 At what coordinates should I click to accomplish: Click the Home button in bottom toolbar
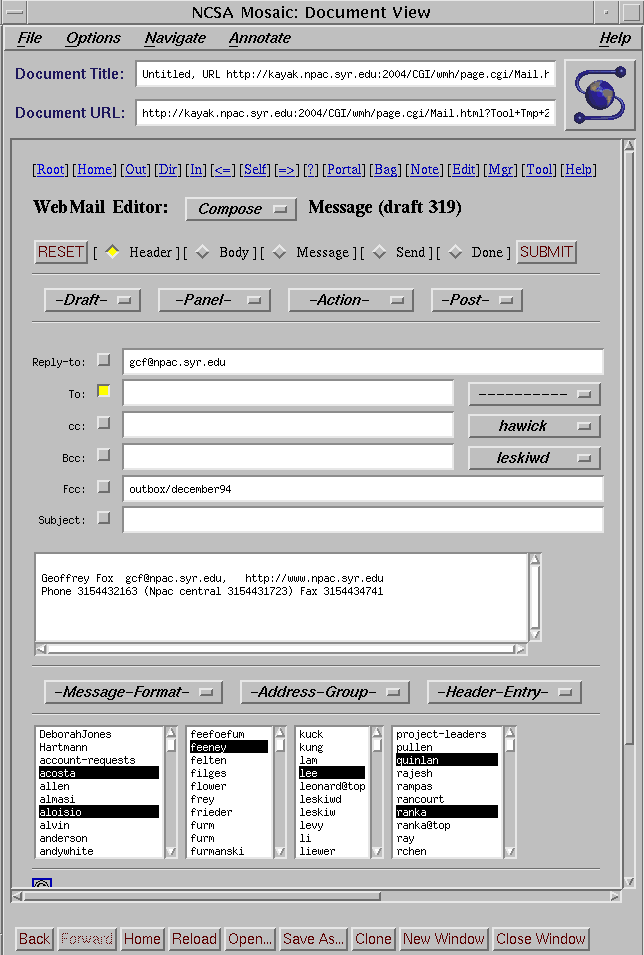tap(142, 939)
